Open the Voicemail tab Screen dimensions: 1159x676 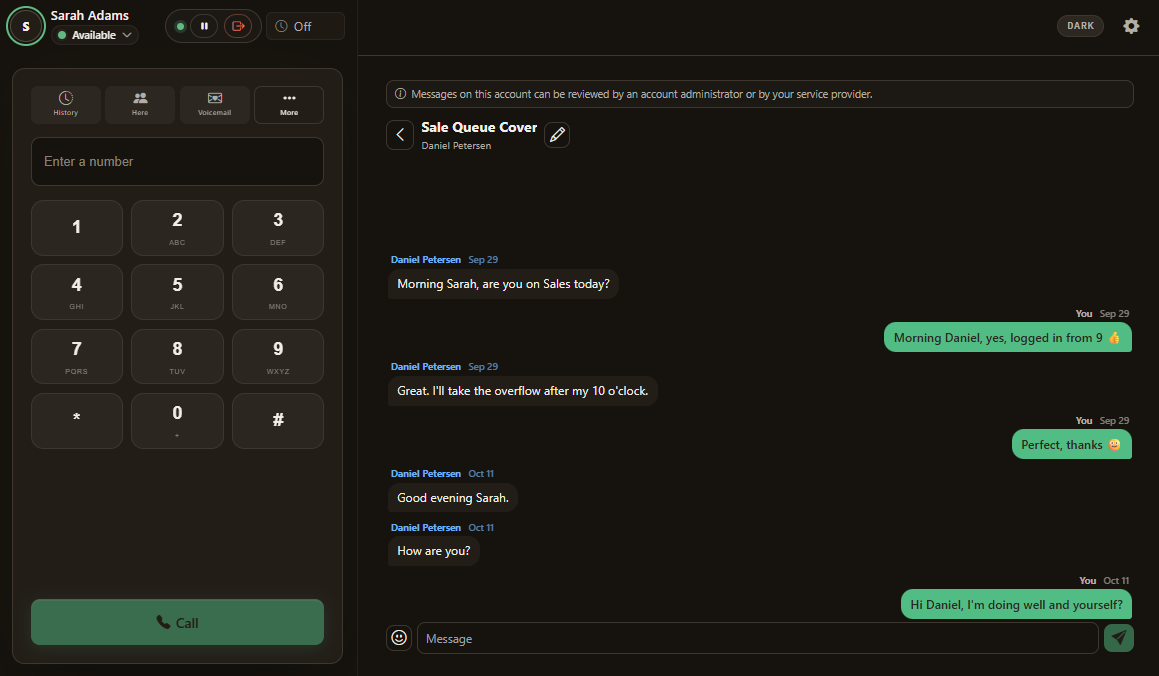click(214, 104)
